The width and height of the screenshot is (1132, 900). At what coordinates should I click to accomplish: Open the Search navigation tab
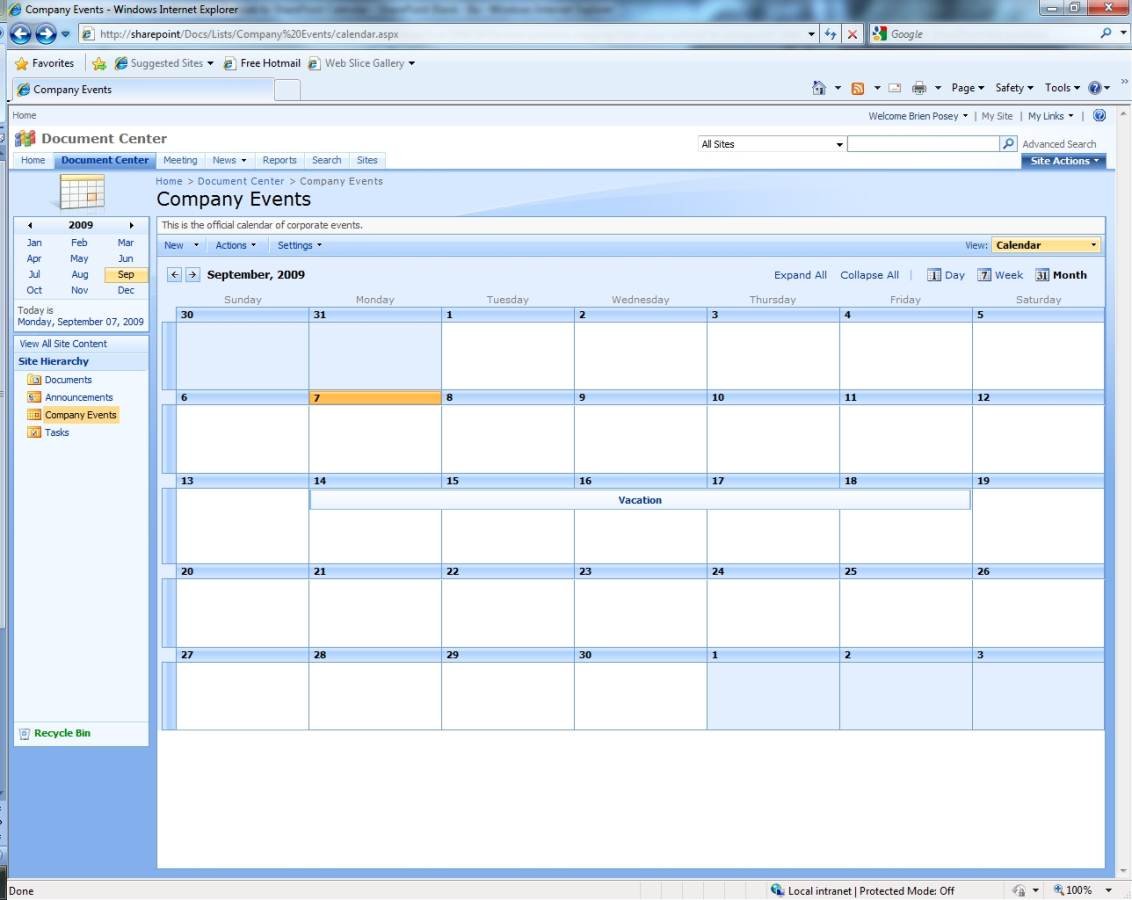(x=326, y=160)
